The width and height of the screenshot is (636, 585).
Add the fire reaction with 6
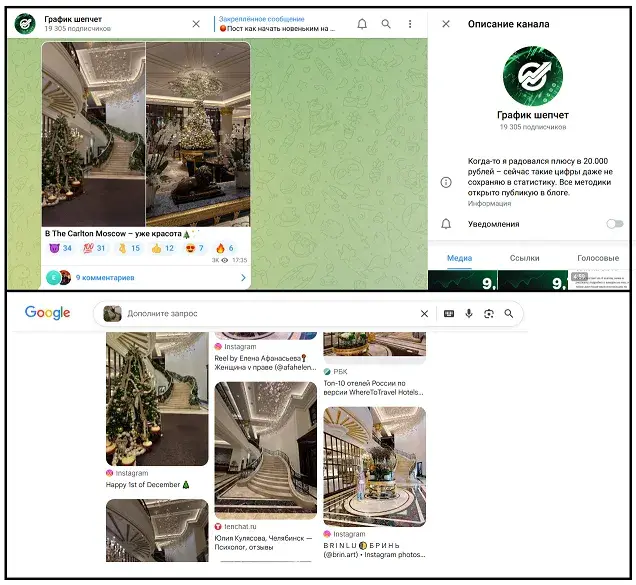pyautogui.click(x=225, y=248)
